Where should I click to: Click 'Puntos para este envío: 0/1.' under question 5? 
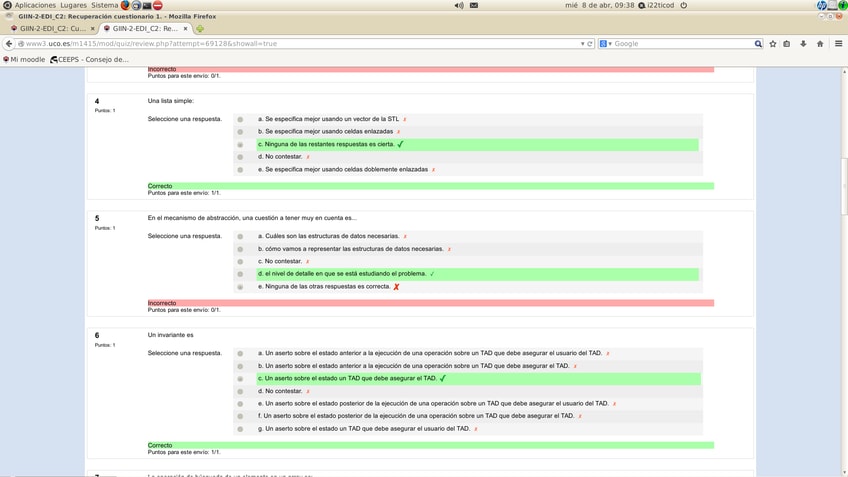point(184,310)
